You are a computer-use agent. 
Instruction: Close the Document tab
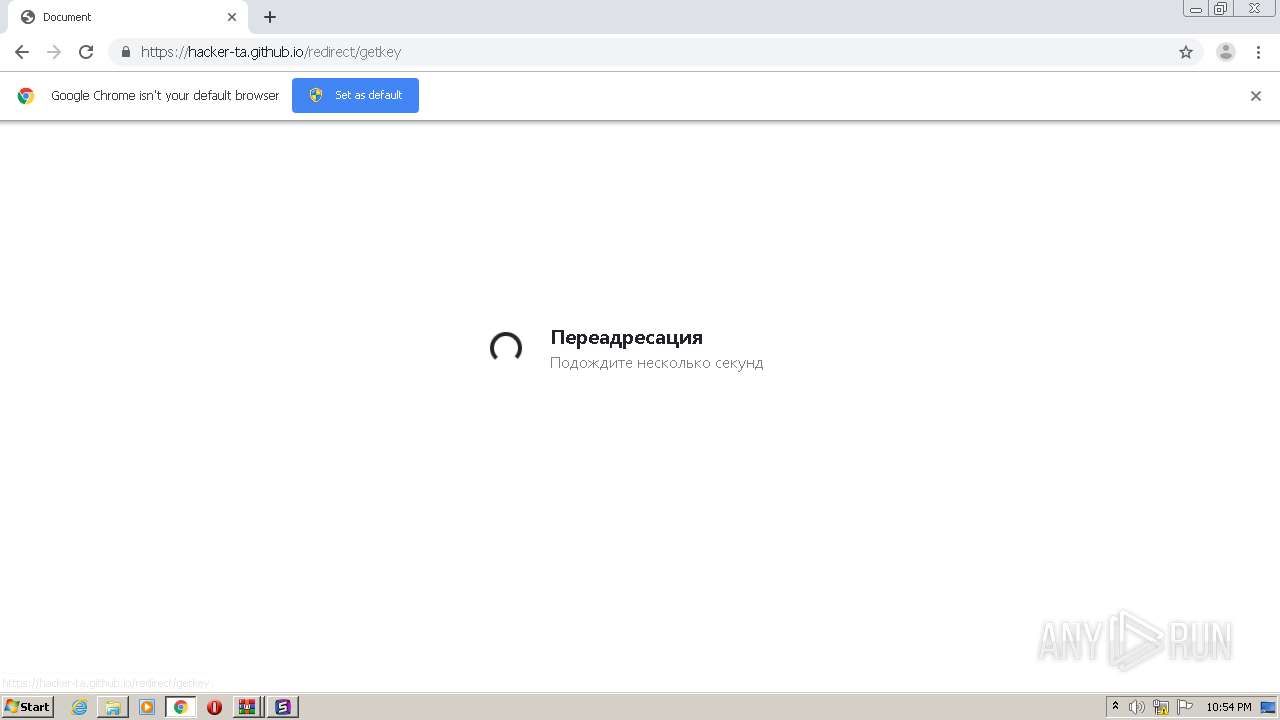tap(232, 17)
